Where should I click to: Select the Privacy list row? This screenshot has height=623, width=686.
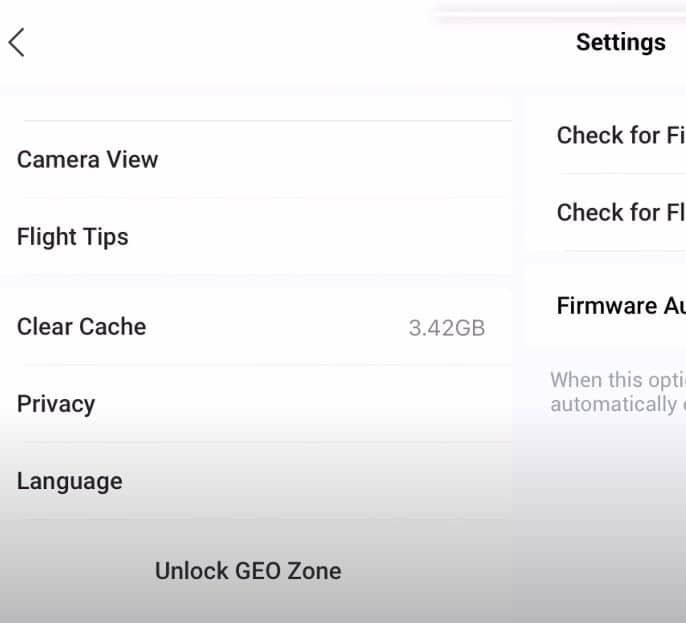tap(256, 404)
